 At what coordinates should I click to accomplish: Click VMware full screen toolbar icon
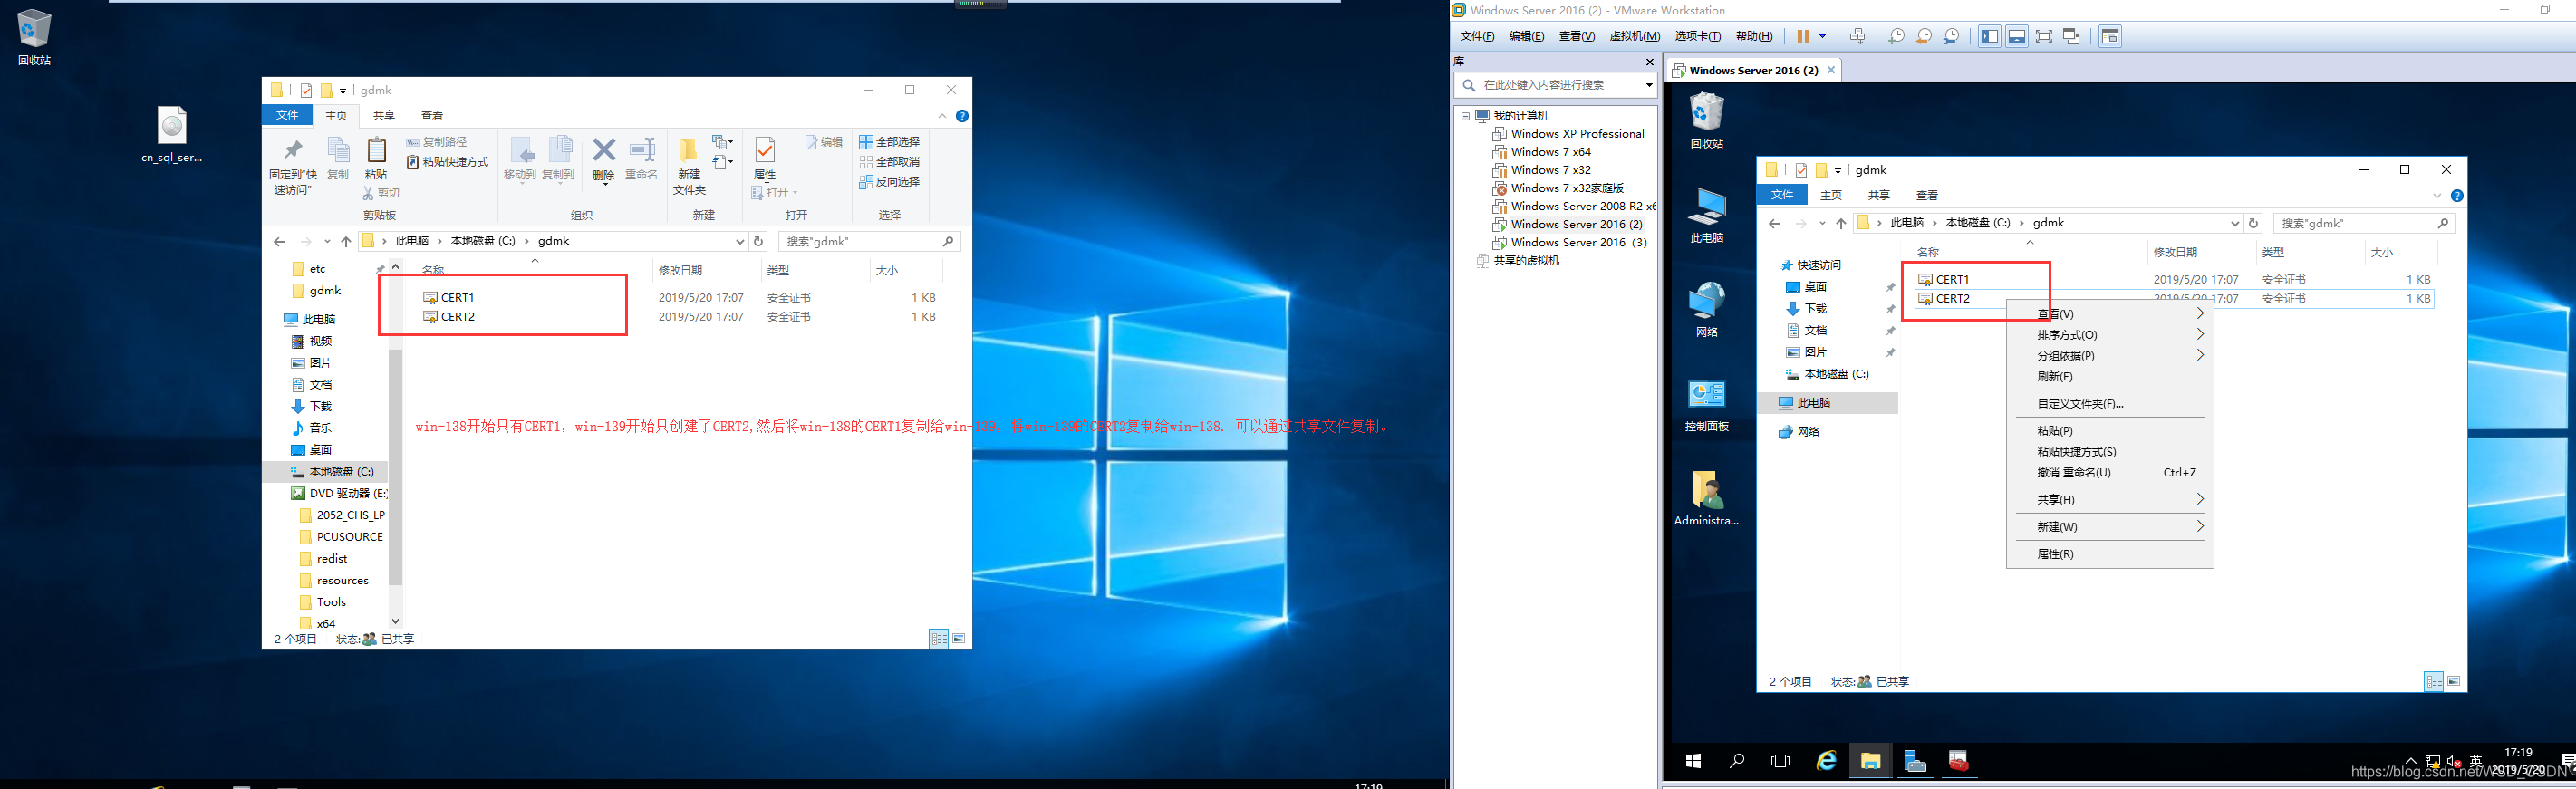[2044, 36]
